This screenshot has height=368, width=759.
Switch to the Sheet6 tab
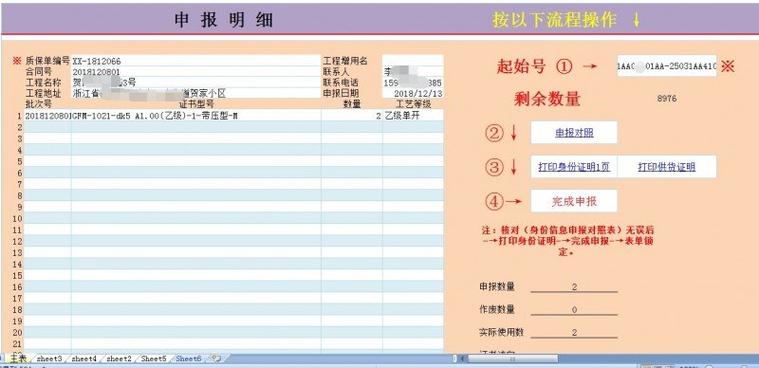(x=188, y=359)
